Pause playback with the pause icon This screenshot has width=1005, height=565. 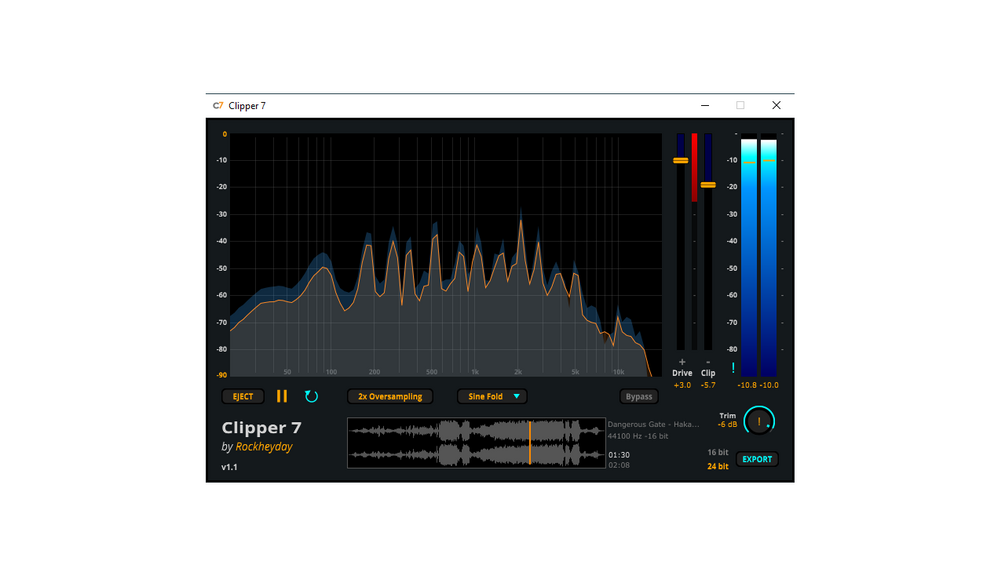[282, 397]
